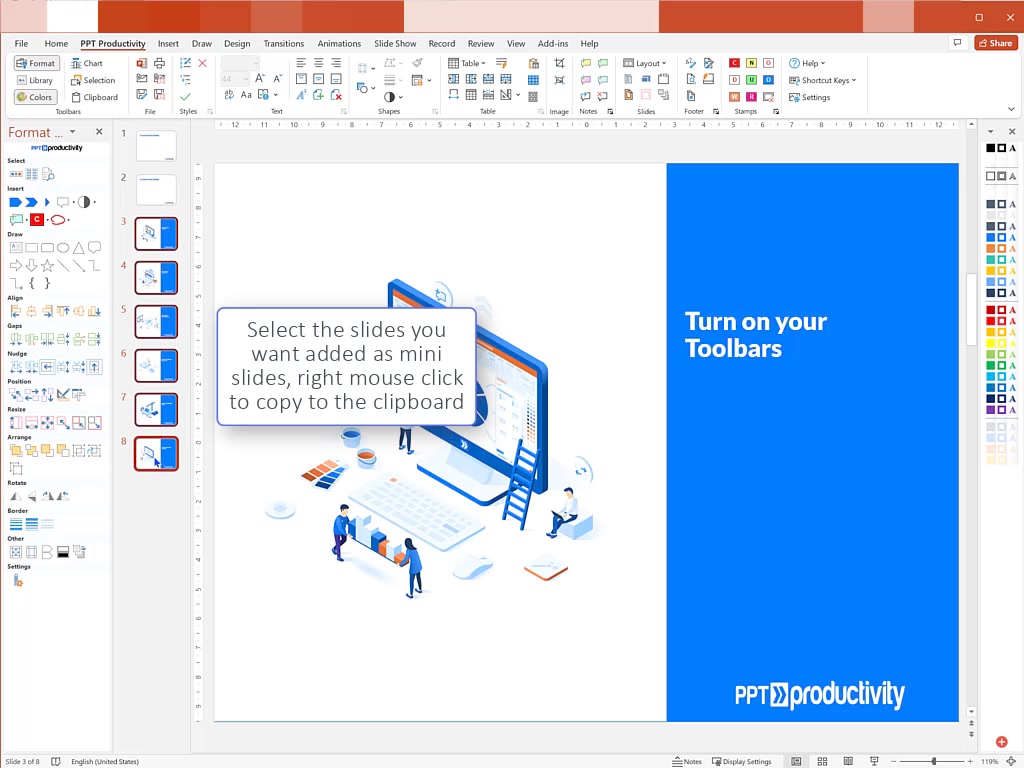Select the purple fill color swatch
This screenshot has width=1024, height=768.
tap(990, 409)
